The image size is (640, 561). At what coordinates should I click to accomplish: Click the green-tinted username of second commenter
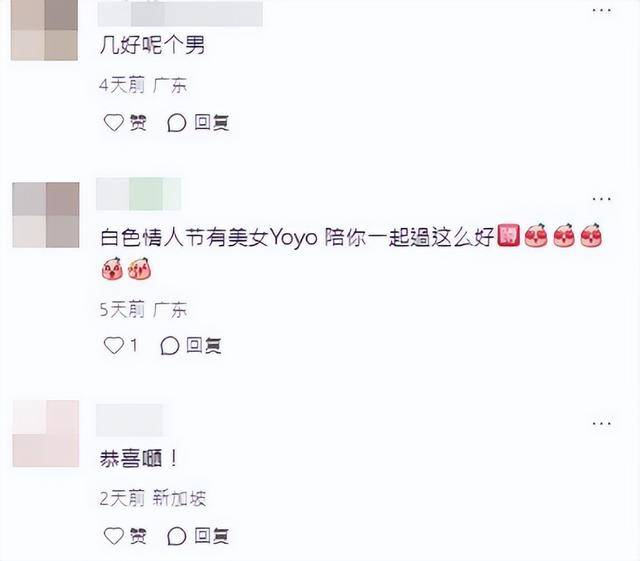pos(138,194)
